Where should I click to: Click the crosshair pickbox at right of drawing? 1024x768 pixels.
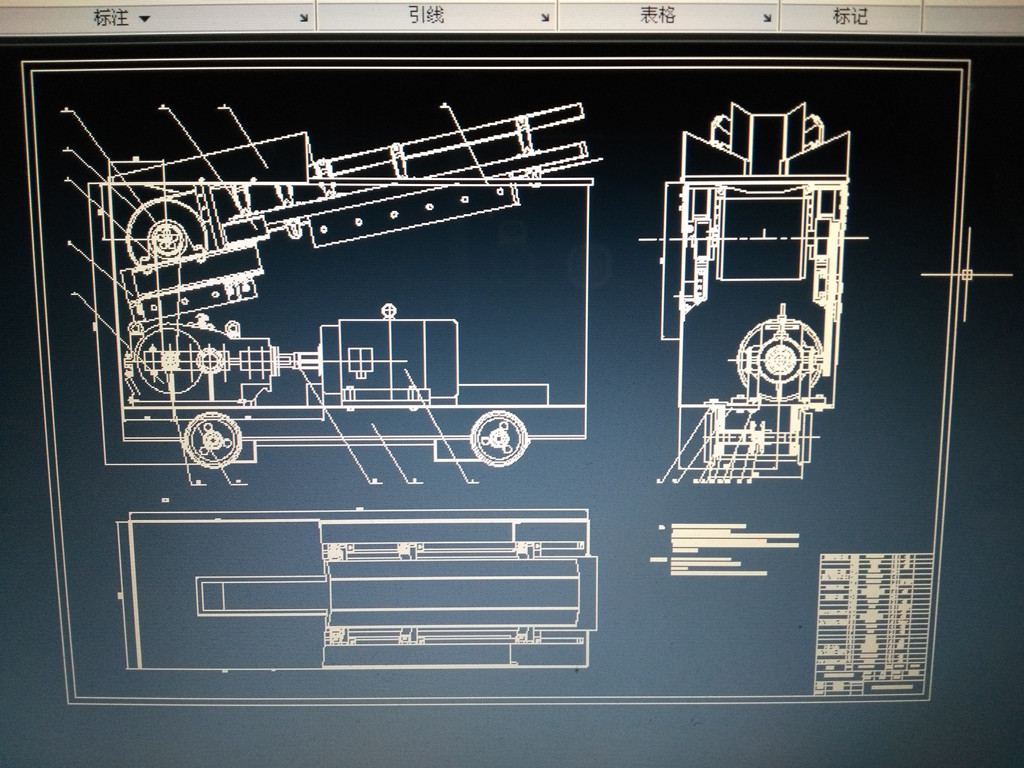click(x=966, y=274)
